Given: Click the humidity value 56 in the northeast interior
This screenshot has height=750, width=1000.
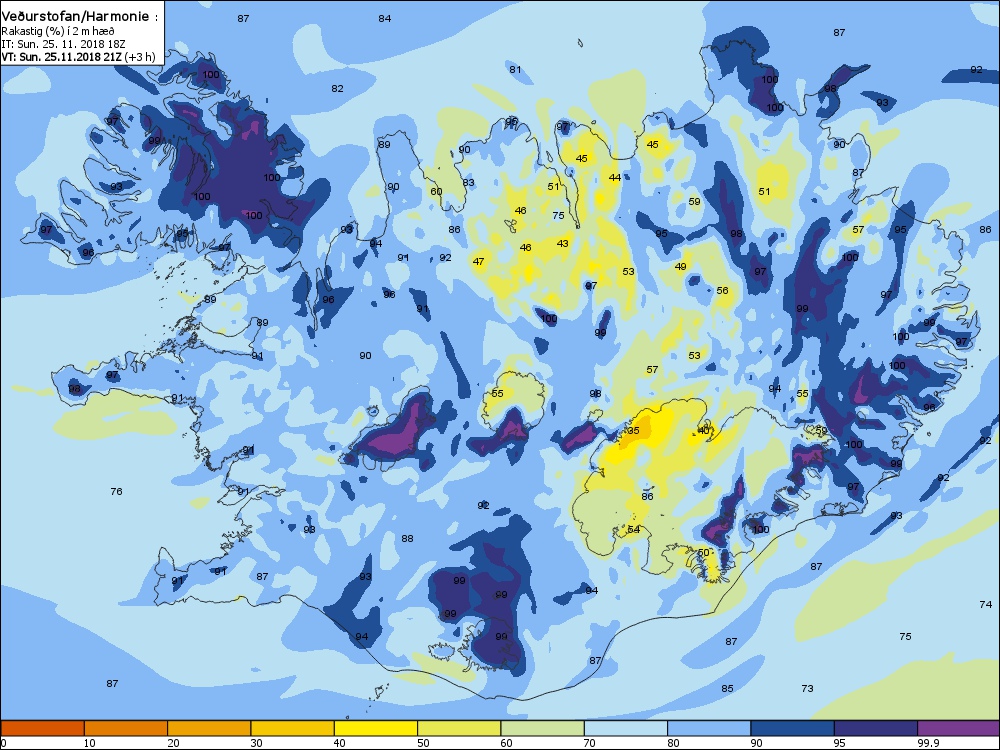Looking at the screenshot, I should (722, 291).
